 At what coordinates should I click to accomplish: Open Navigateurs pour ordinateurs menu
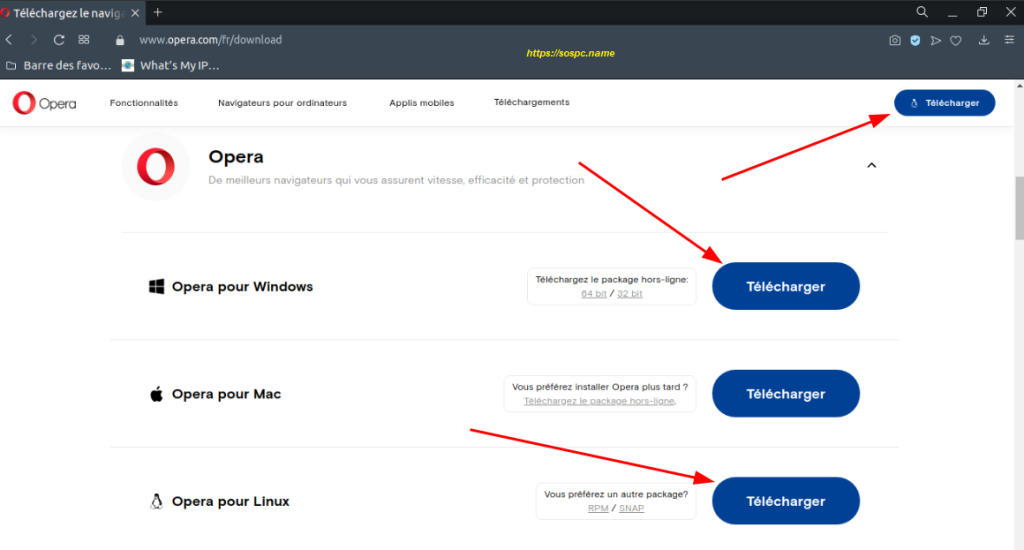[282, 103]
